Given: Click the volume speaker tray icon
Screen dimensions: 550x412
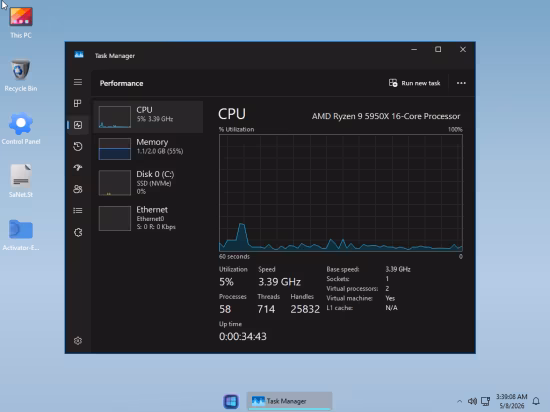Looking at the screenshot, I should click(x=472, y=401).
